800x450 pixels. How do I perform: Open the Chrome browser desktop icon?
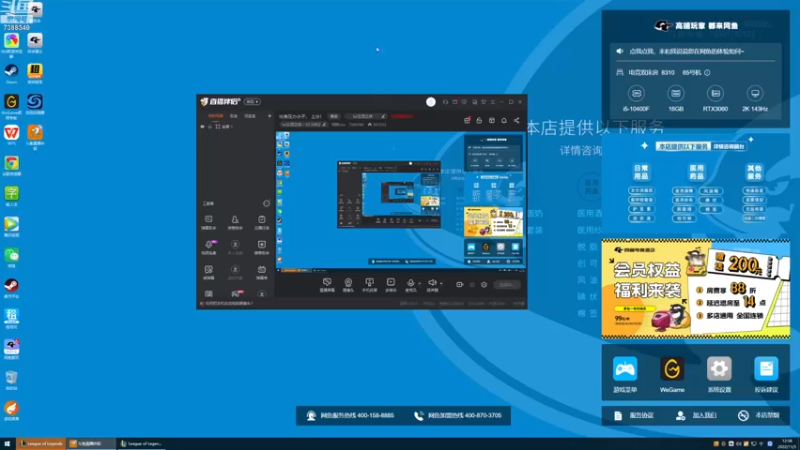pyautogui.click(x=11, y=163)
